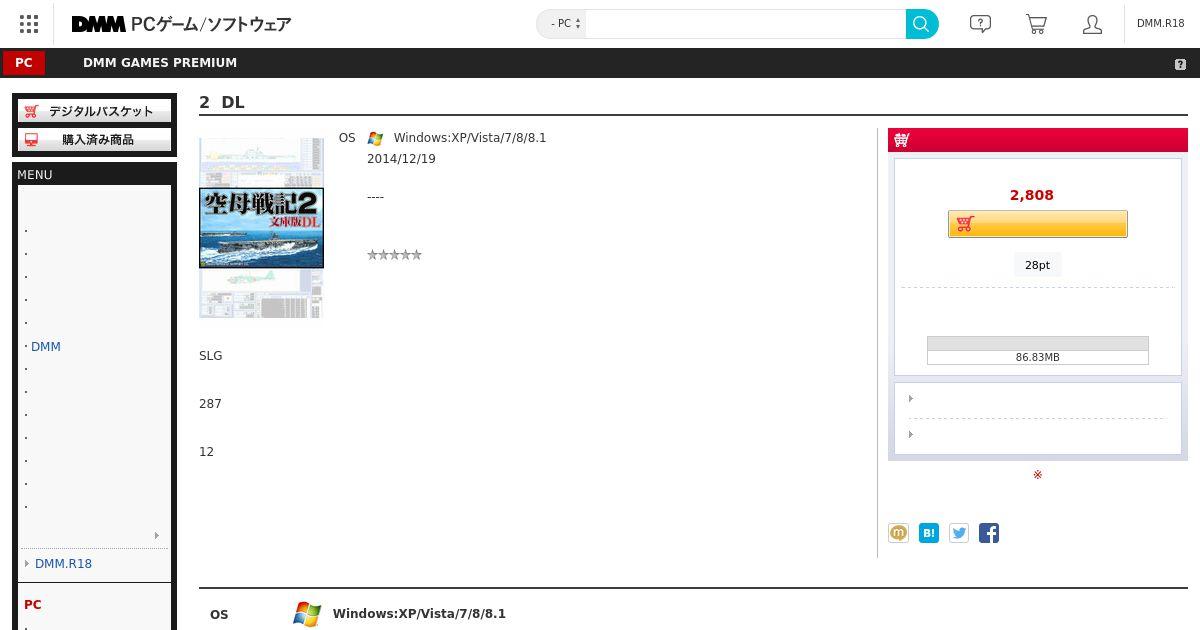The image size is (1200, 630).
Task: Share on the Facebook icon
Action: coord(989,533)
